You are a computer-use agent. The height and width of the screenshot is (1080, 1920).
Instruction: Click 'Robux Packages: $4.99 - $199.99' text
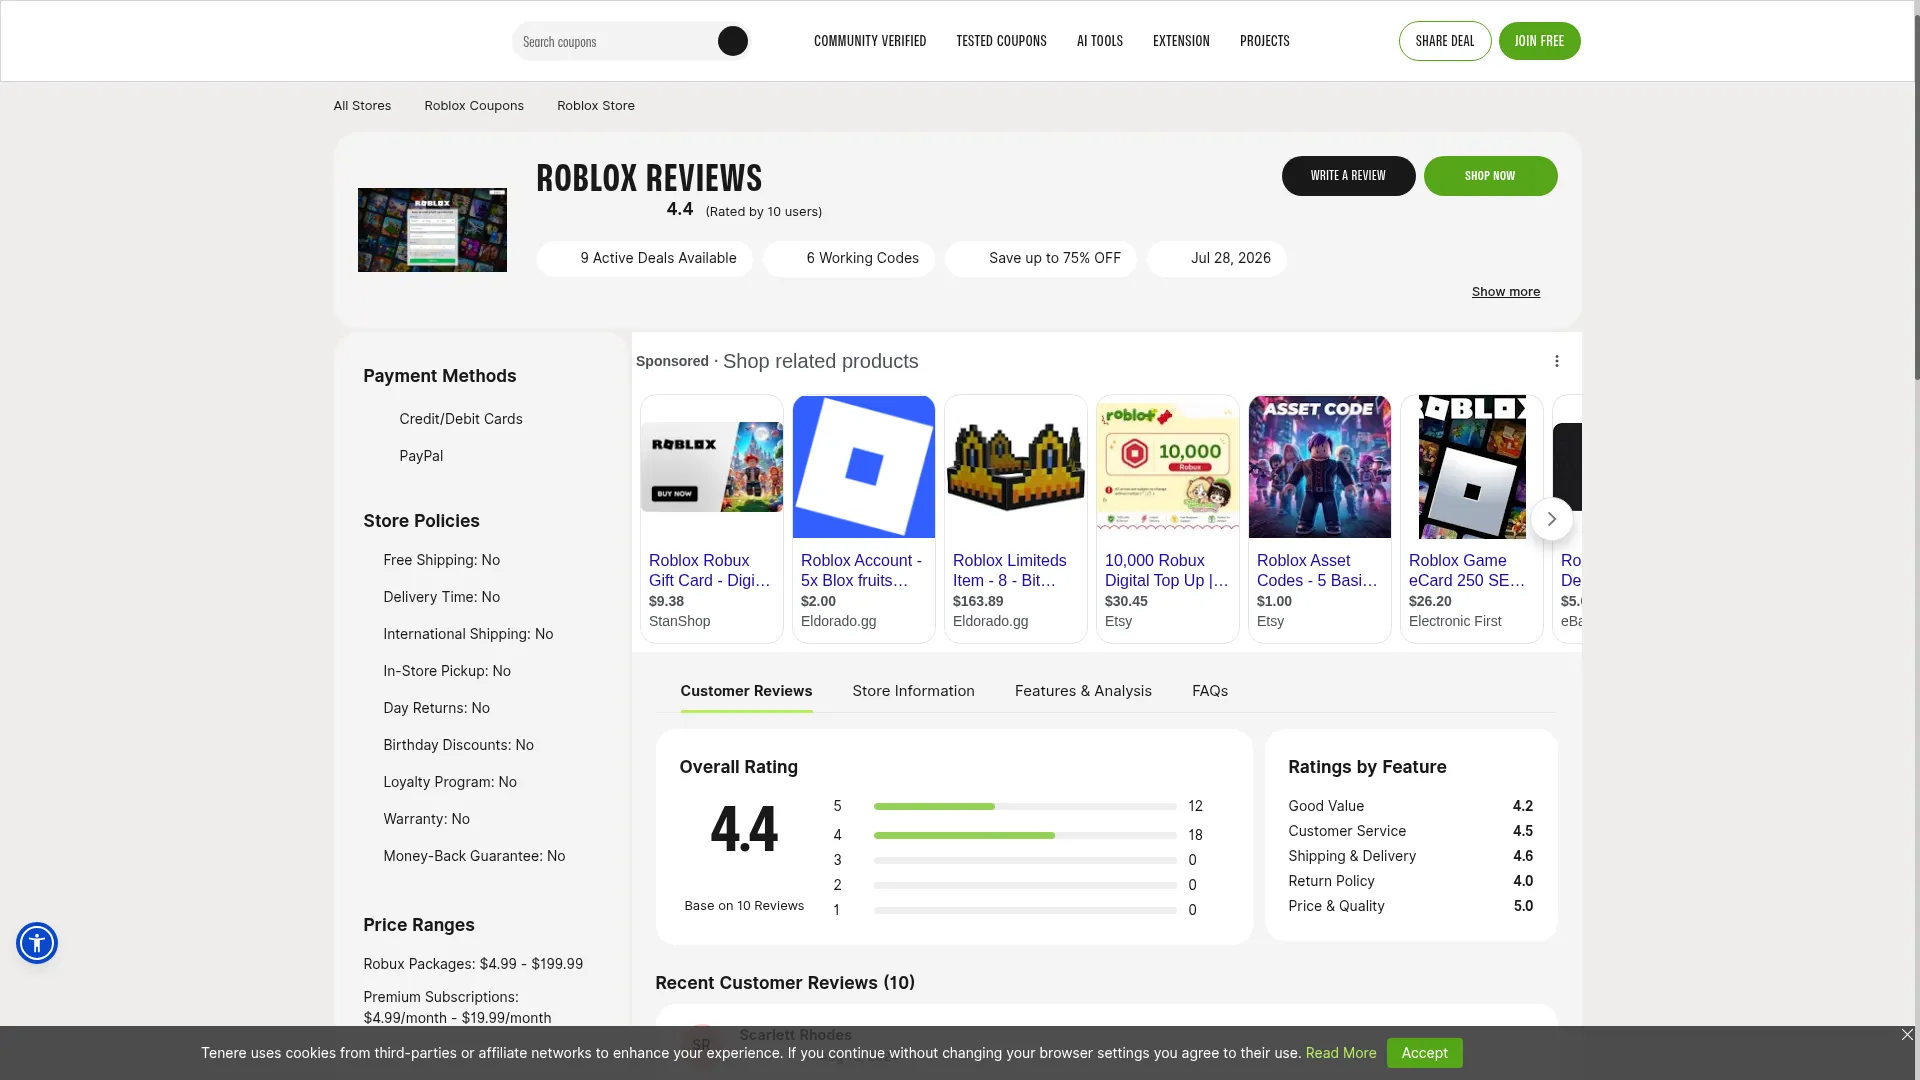click(473, 964)
